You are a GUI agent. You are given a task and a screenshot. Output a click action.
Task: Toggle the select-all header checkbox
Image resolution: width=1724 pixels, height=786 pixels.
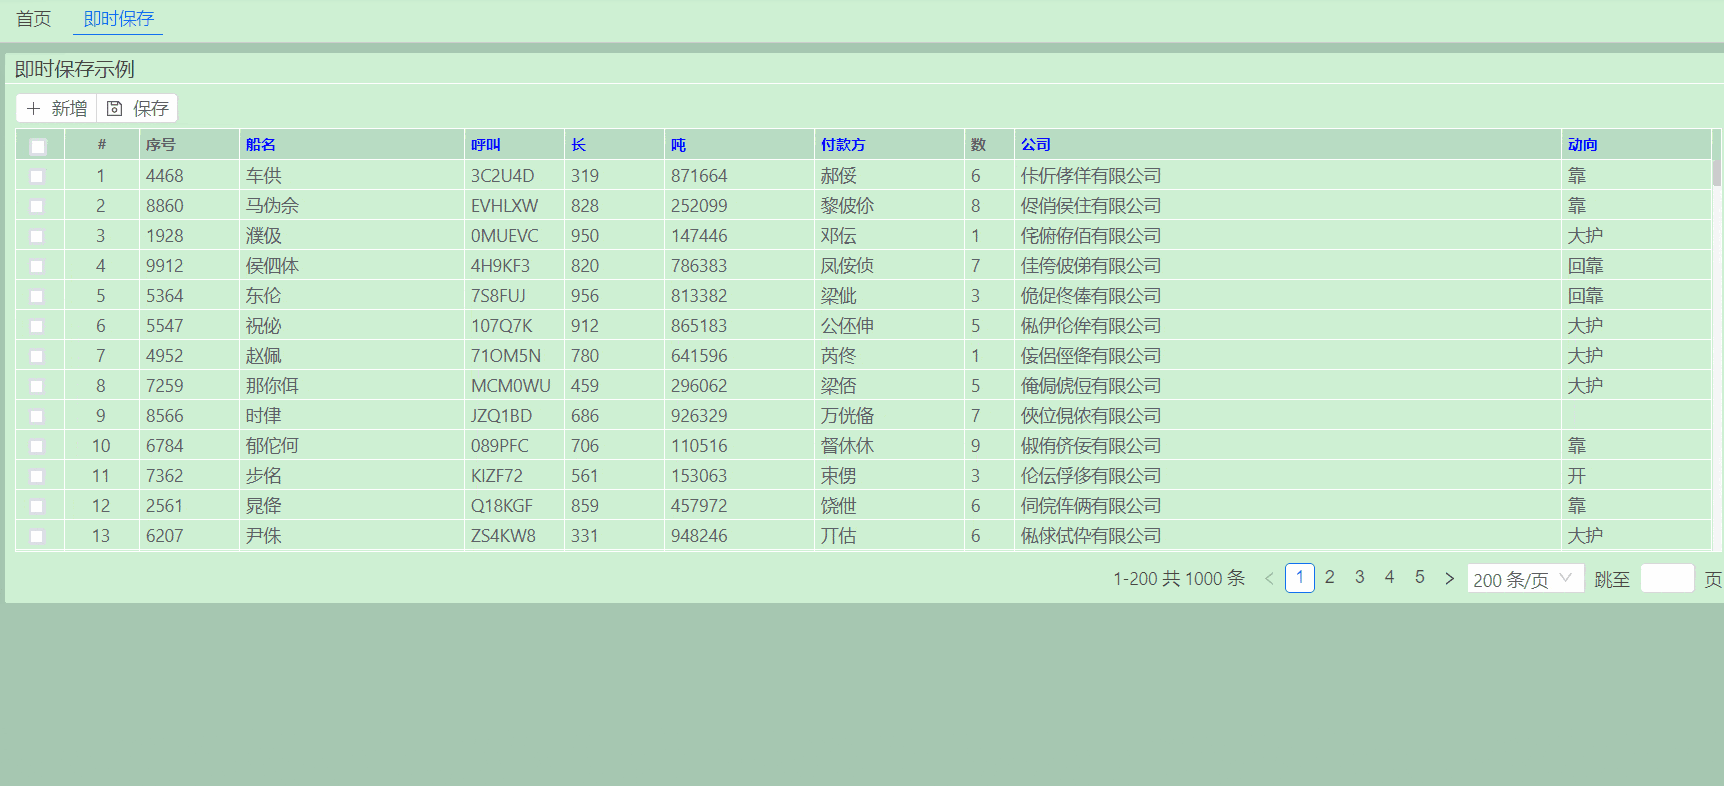(x=38, y=146)
